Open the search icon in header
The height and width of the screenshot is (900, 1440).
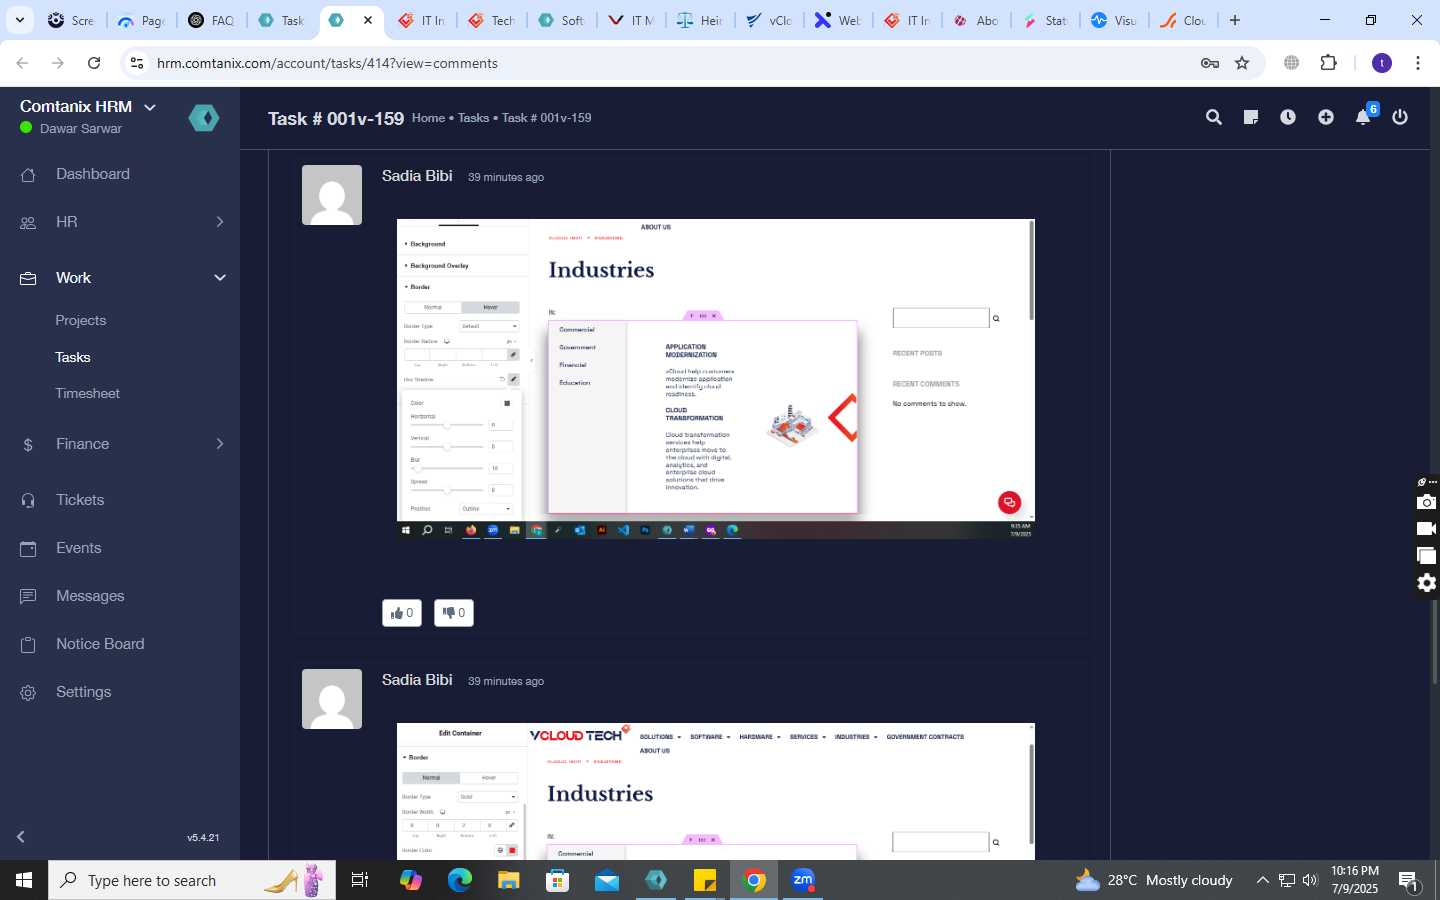click(x=1214, y=118)
